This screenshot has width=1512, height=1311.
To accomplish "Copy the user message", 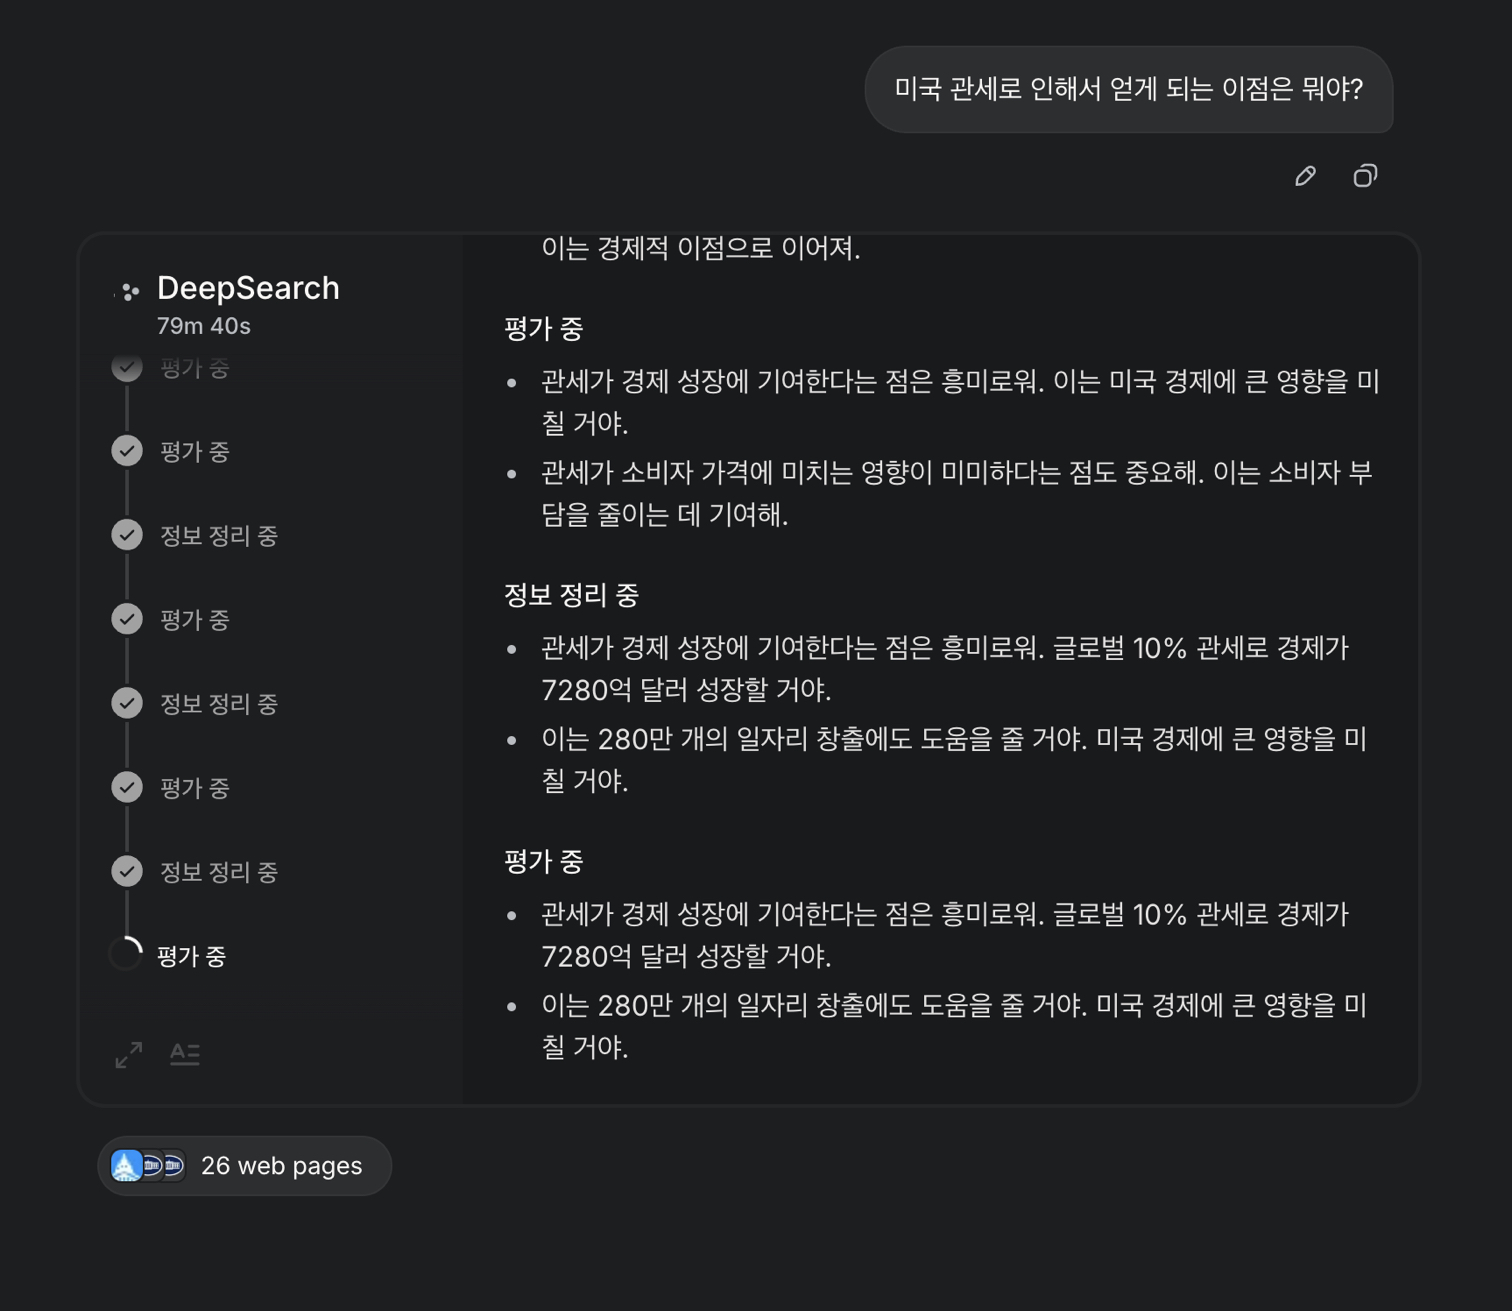I will pyautogui.click(x=1365, y=176).
